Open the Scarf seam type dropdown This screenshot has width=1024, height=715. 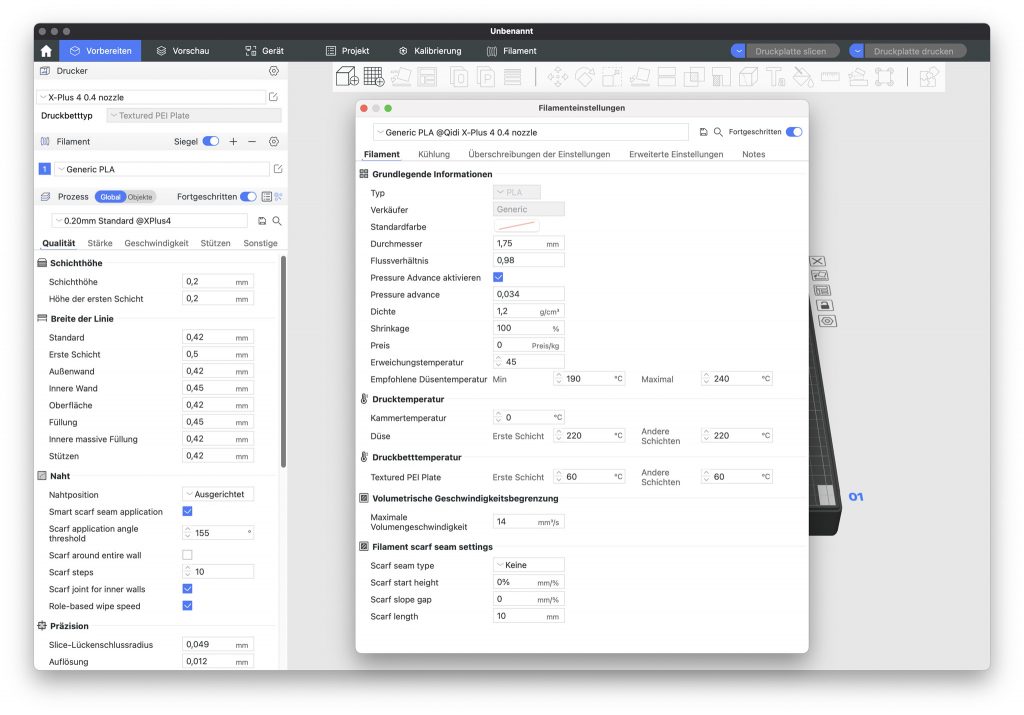(x=529, y=565)
